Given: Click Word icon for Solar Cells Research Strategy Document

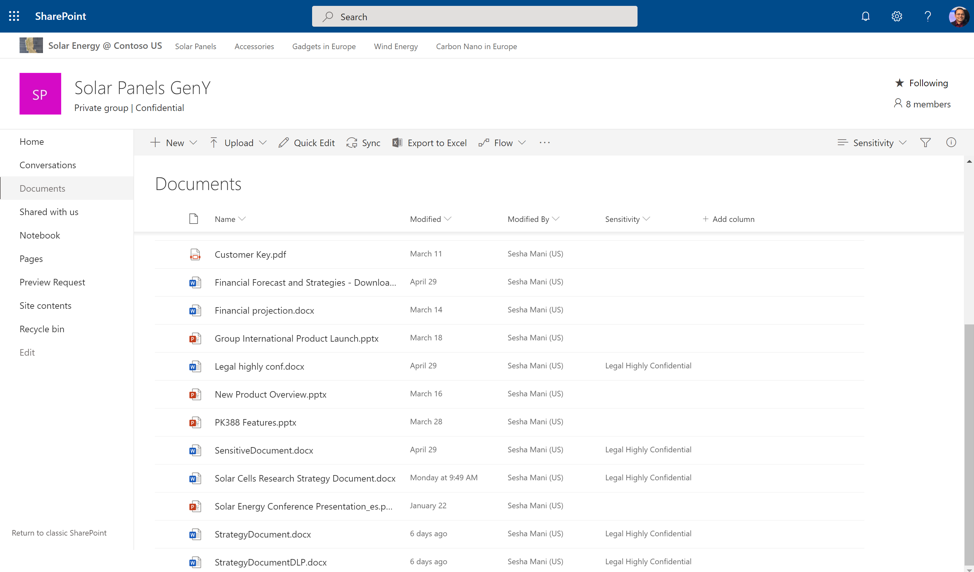Looking at the screenshot, I should pyautogui.click(x=195, y=478).
